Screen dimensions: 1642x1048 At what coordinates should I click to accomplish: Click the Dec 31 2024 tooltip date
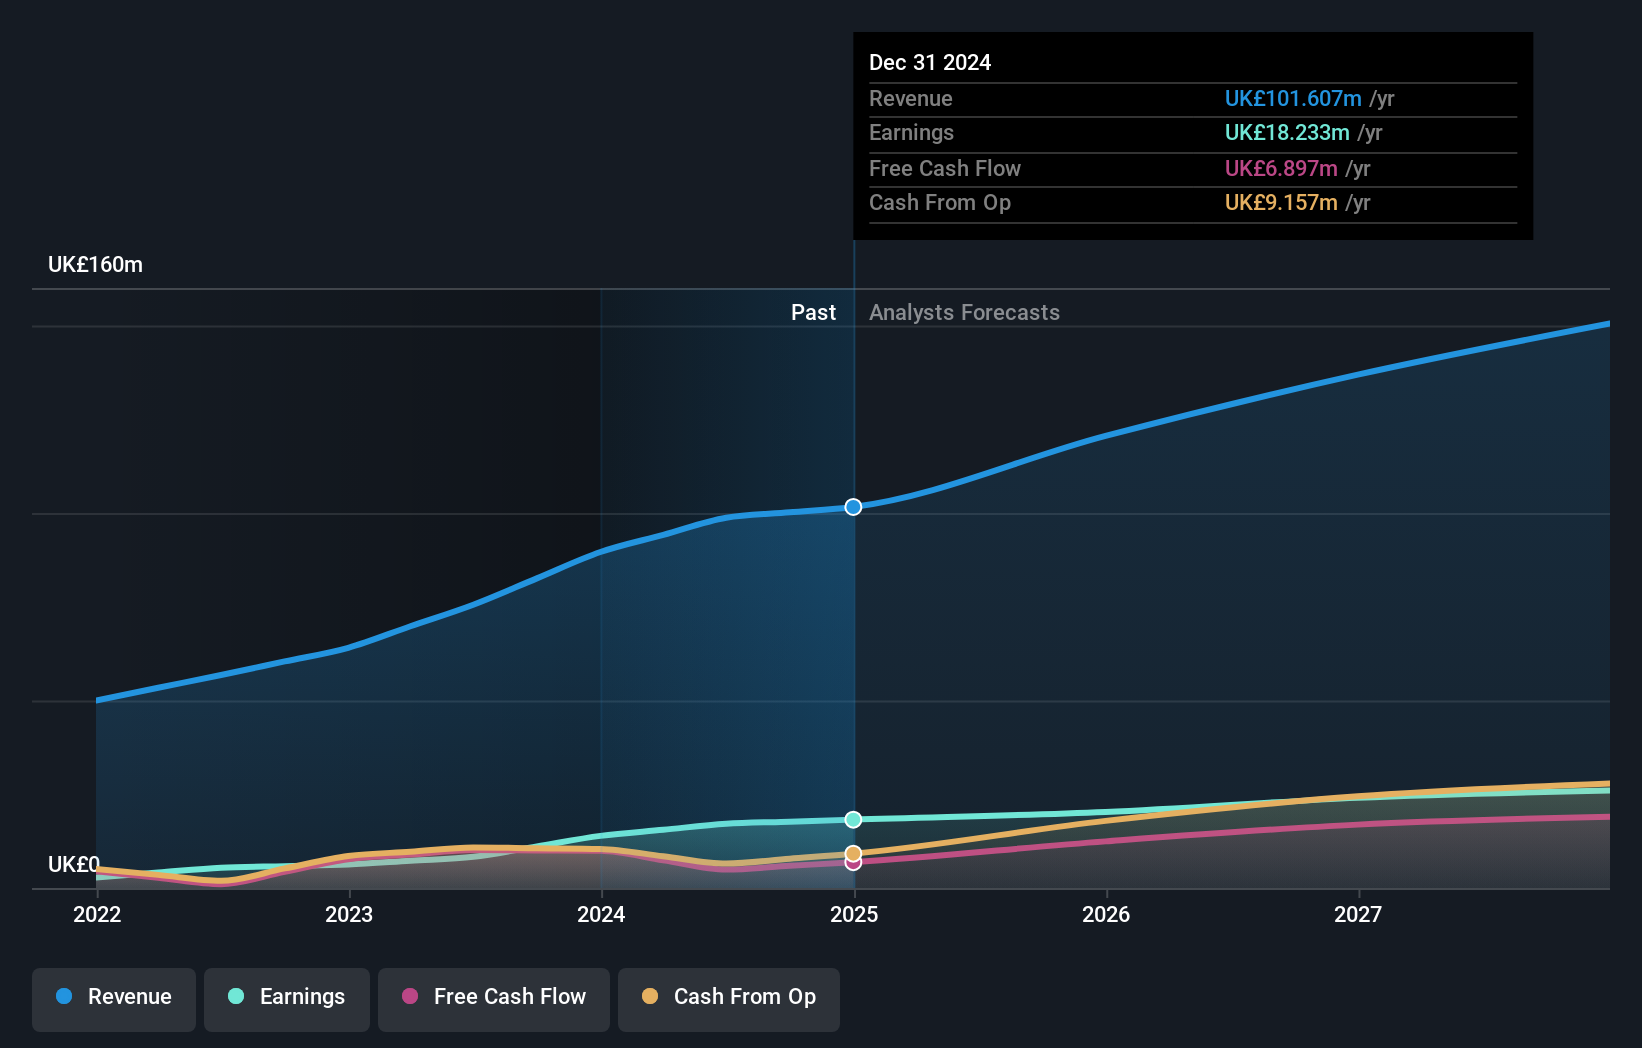(x=930, y=62)
